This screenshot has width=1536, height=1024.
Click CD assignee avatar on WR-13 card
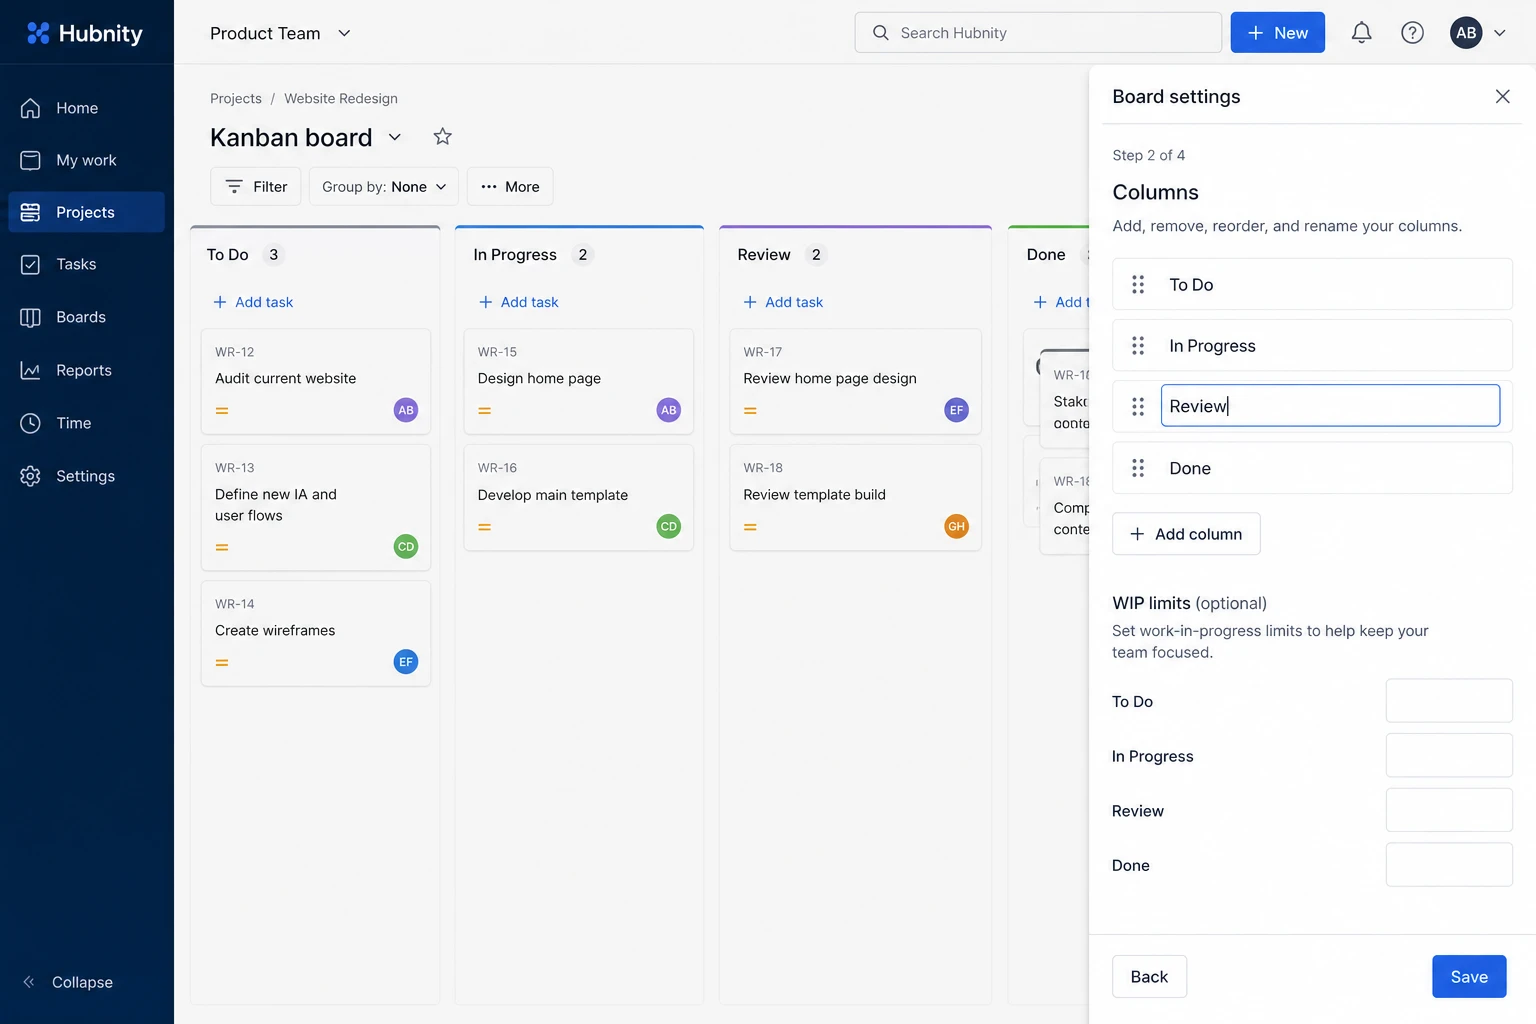406,547
